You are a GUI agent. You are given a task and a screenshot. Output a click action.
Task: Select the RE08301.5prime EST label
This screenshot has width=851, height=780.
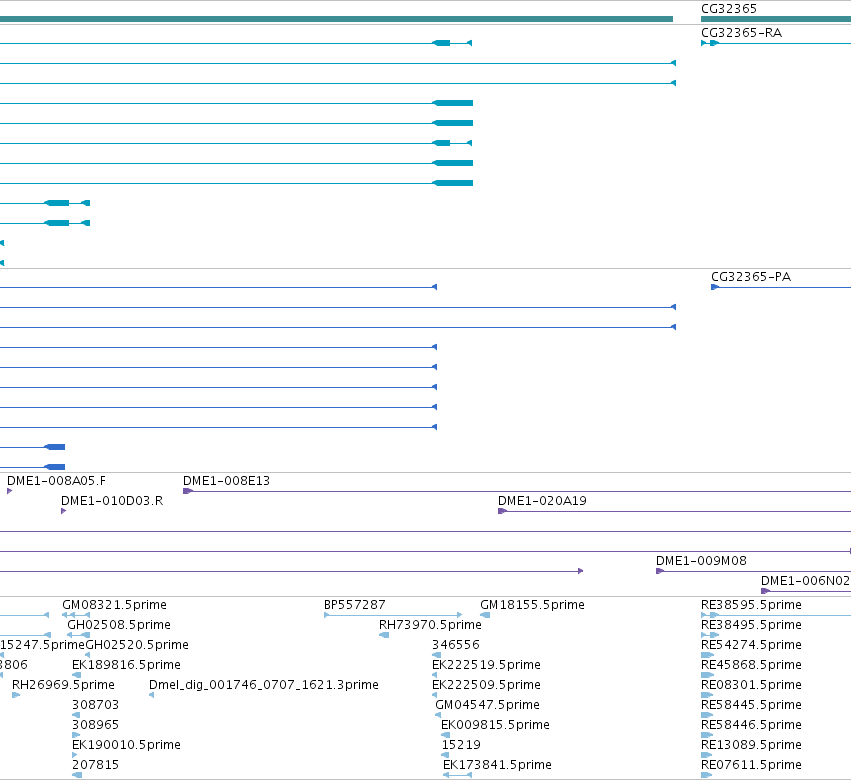[x=751, y=685]
